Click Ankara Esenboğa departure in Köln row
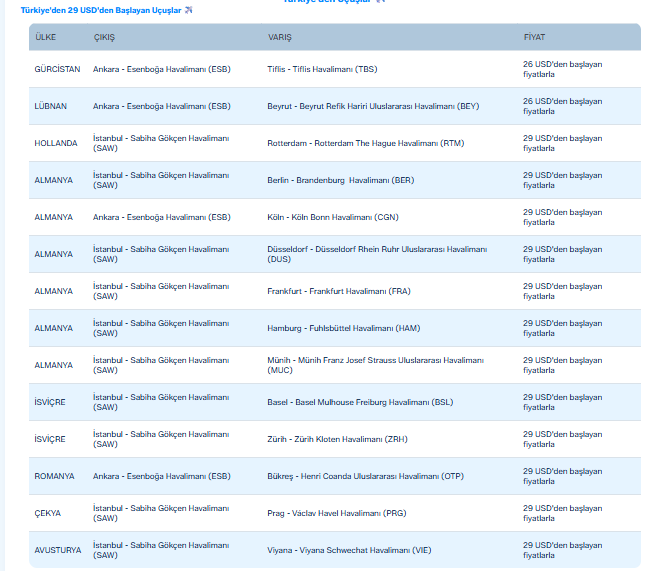Viewport: 662px width, 571px height. pyautogui.click(x=162, y=217)
